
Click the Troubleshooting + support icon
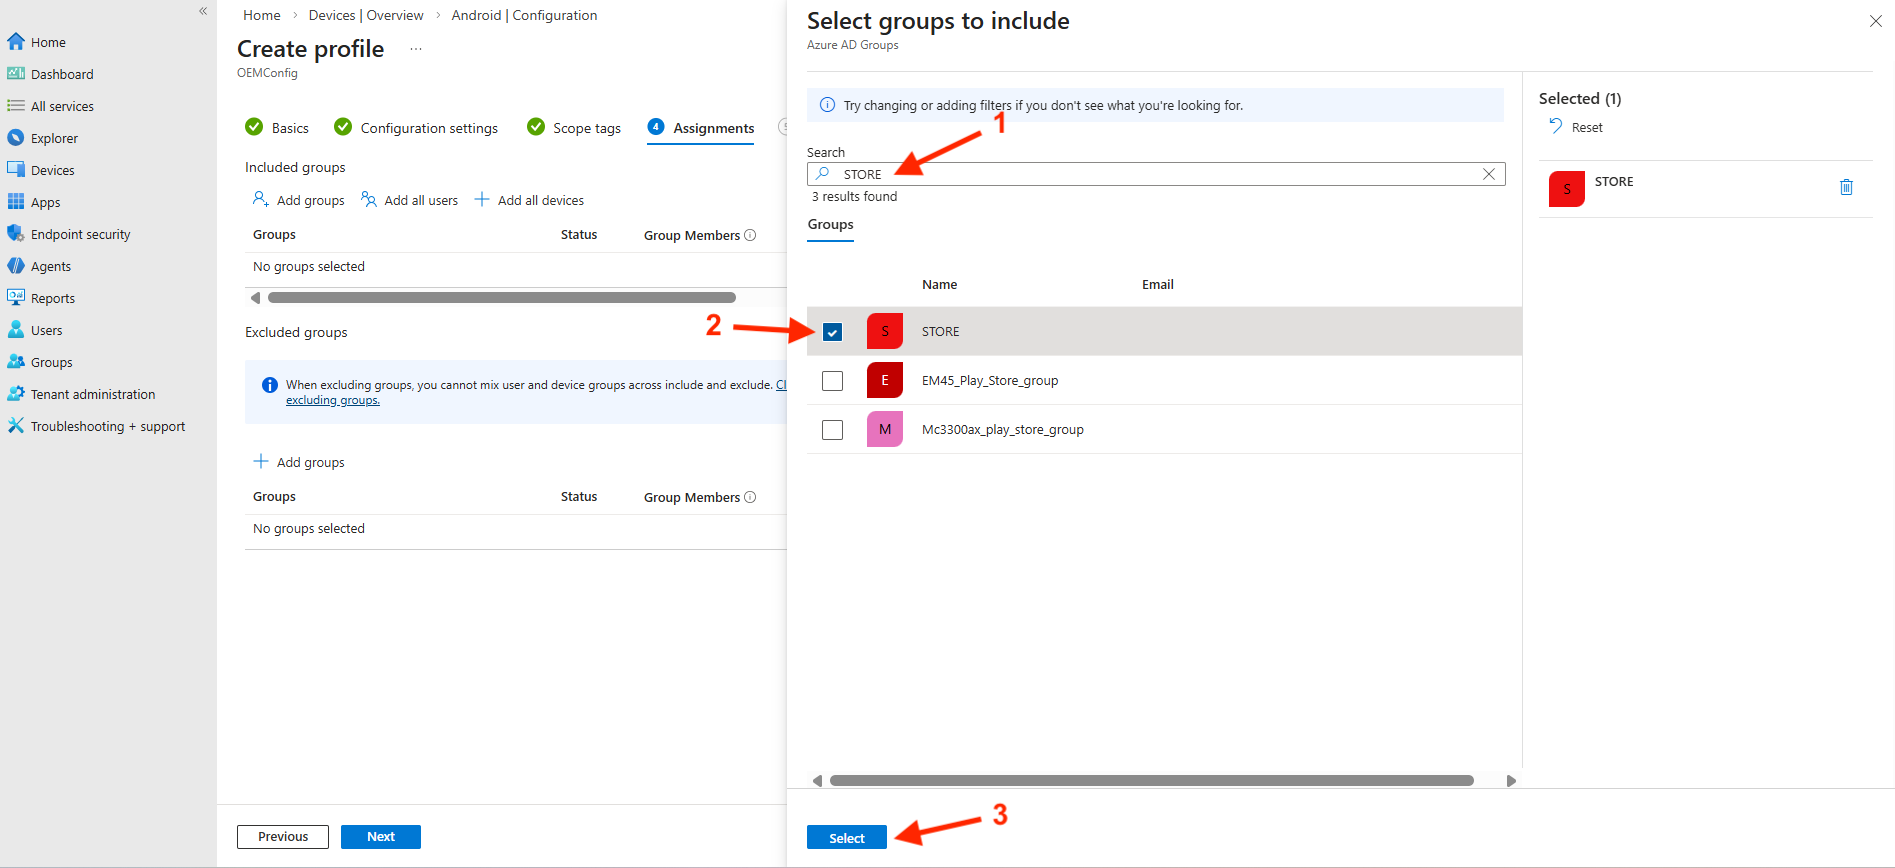(x=15, y=426)
